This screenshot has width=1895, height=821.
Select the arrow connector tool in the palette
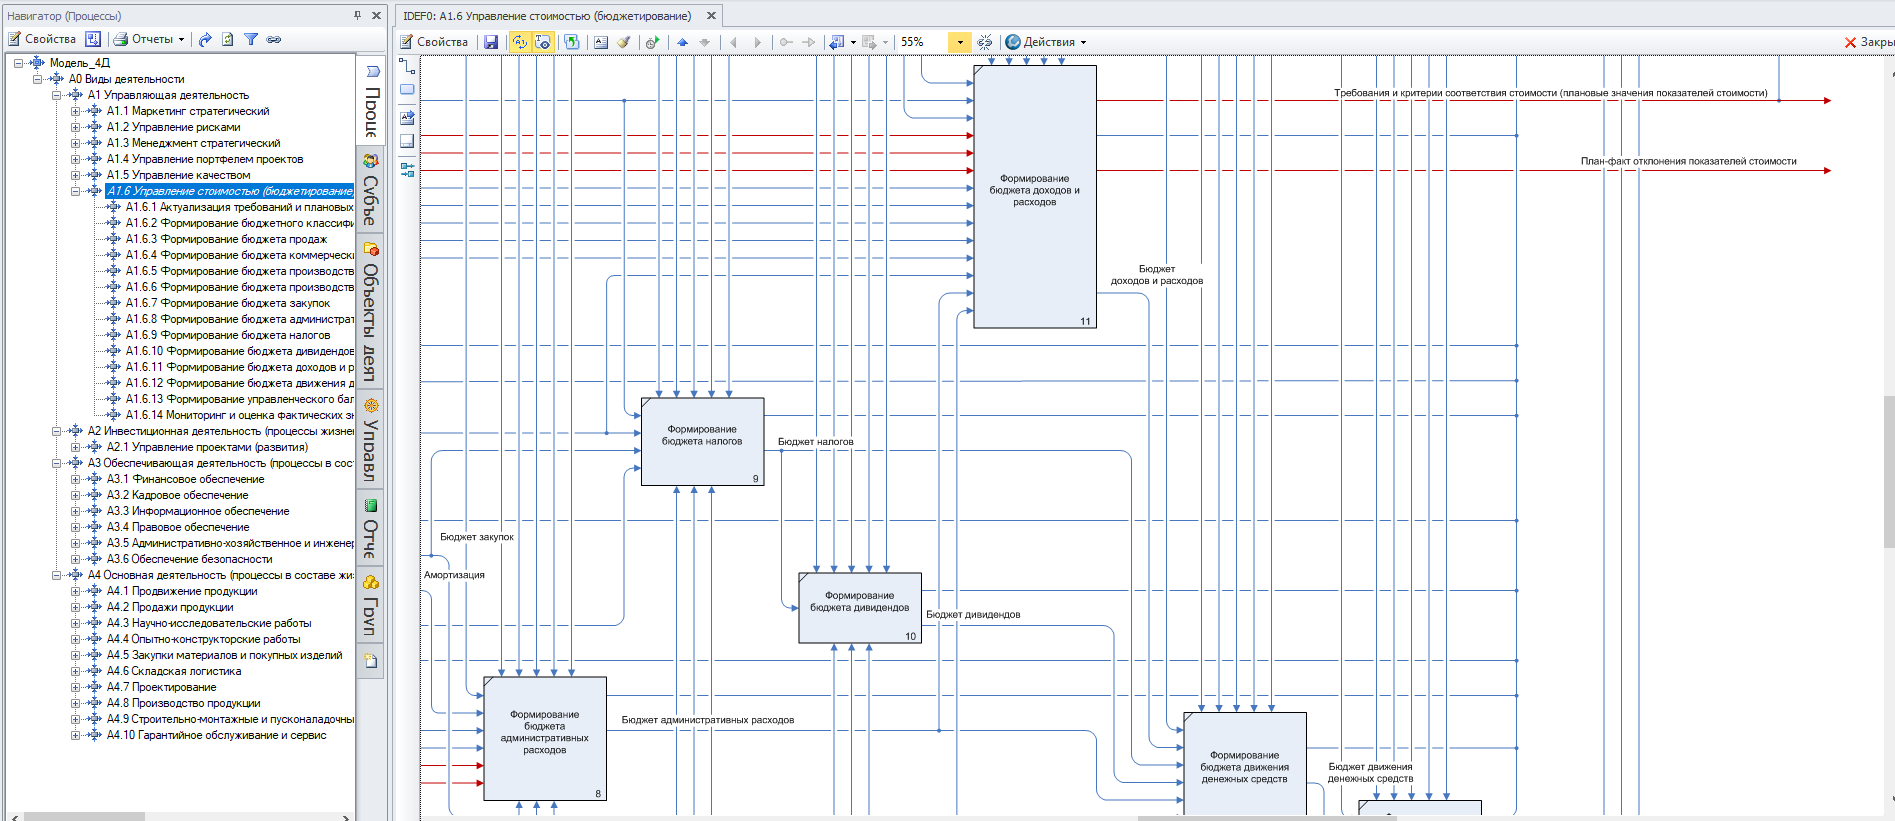pyautogui.click(x=407, y=66)
